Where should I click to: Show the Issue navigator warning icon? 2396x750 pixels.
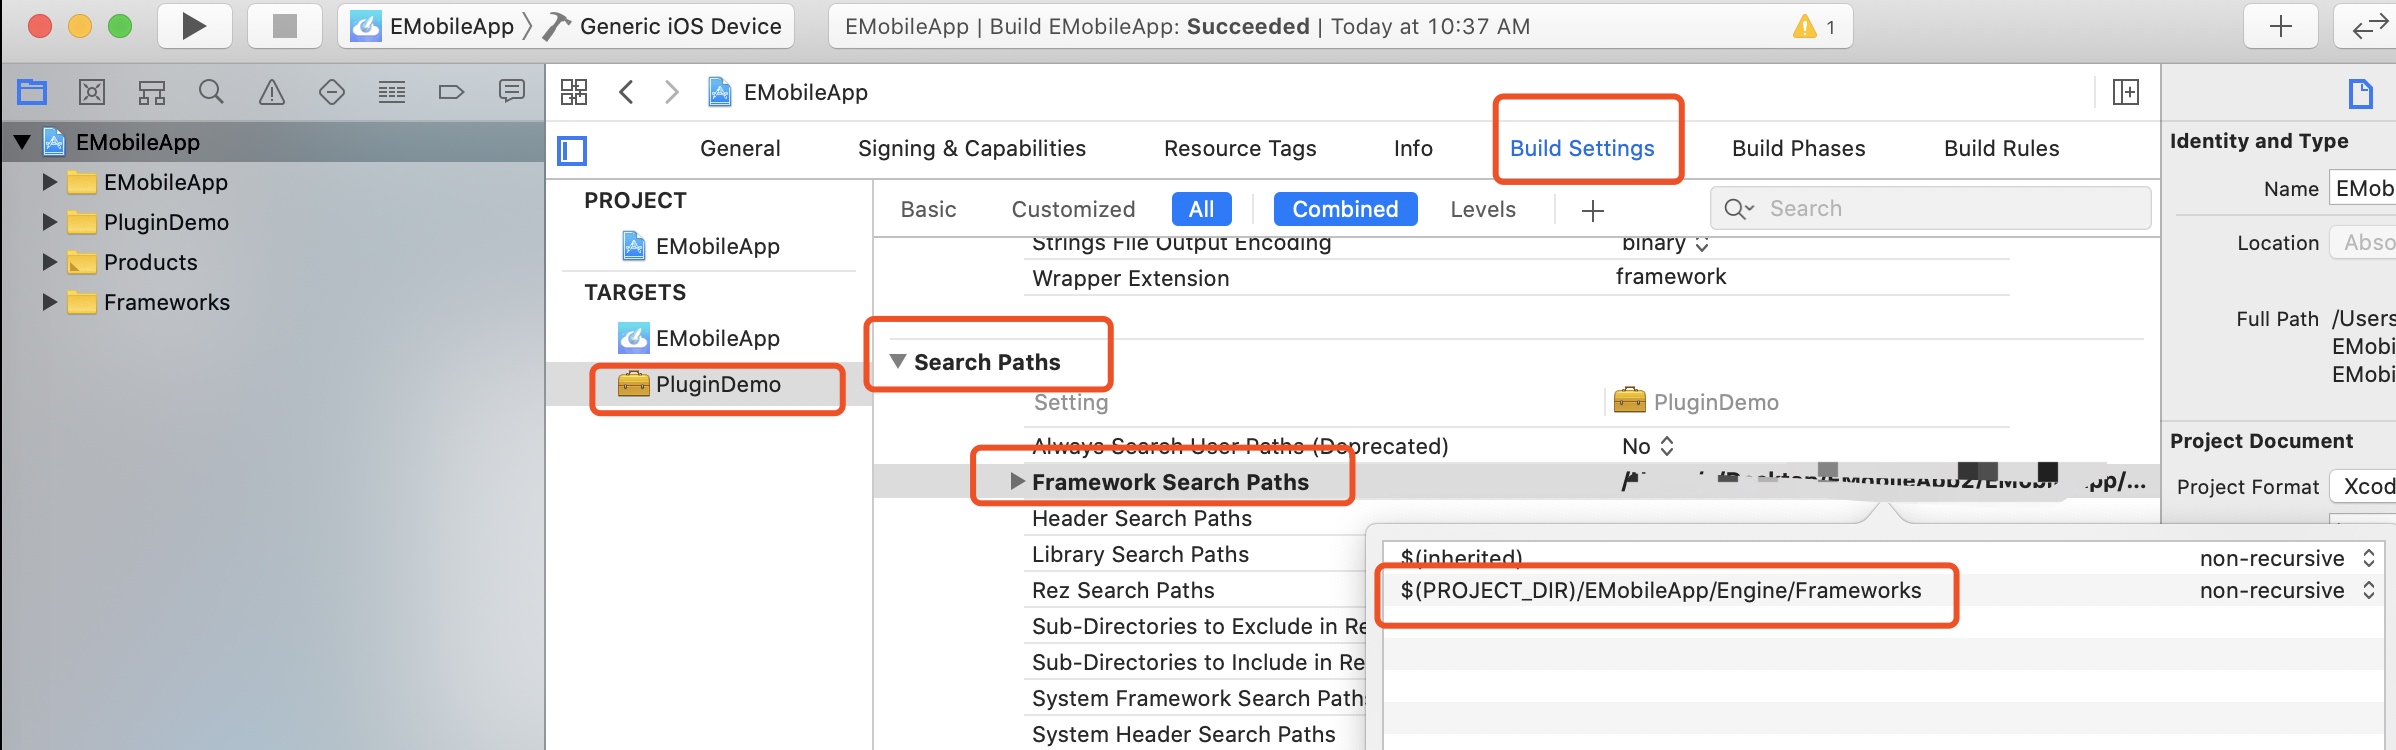tap(271, 93)
